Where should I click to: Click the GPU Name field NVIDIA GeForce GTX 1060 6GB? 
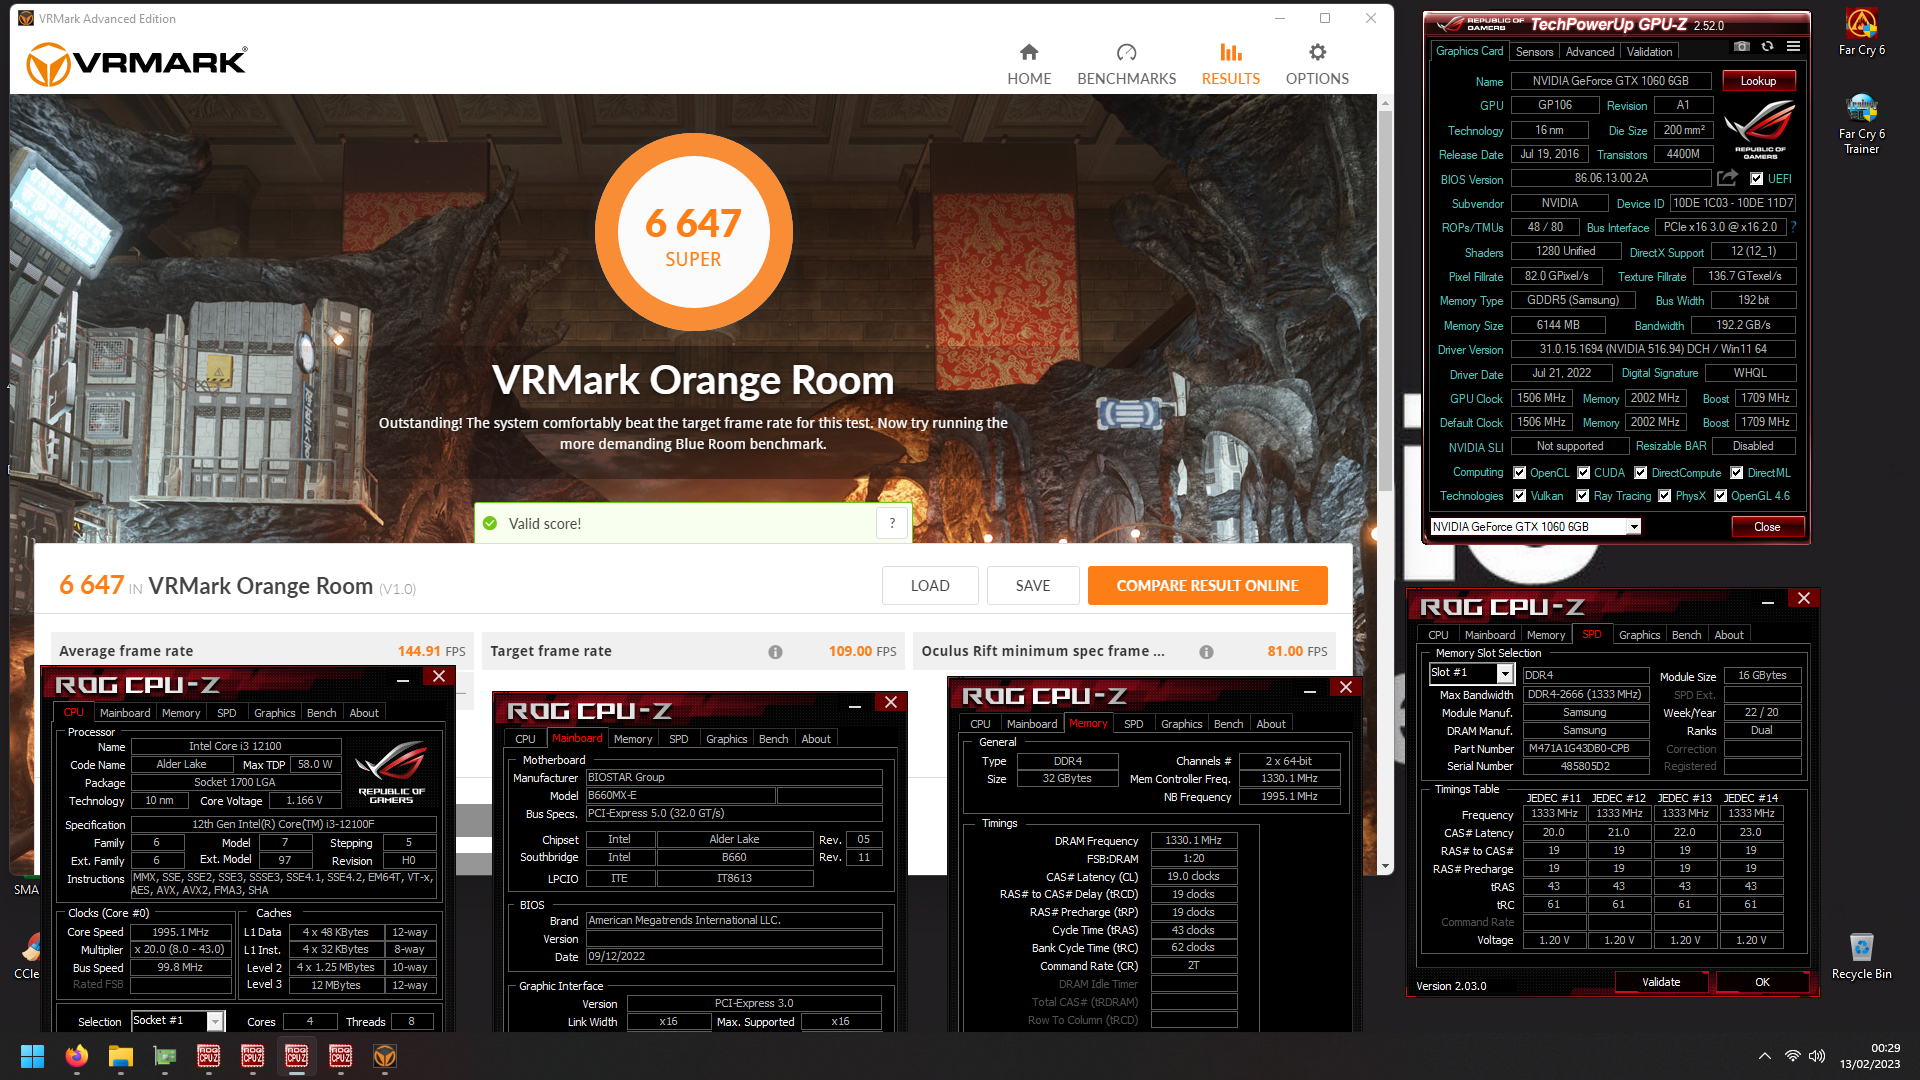tap(1610, 81)
